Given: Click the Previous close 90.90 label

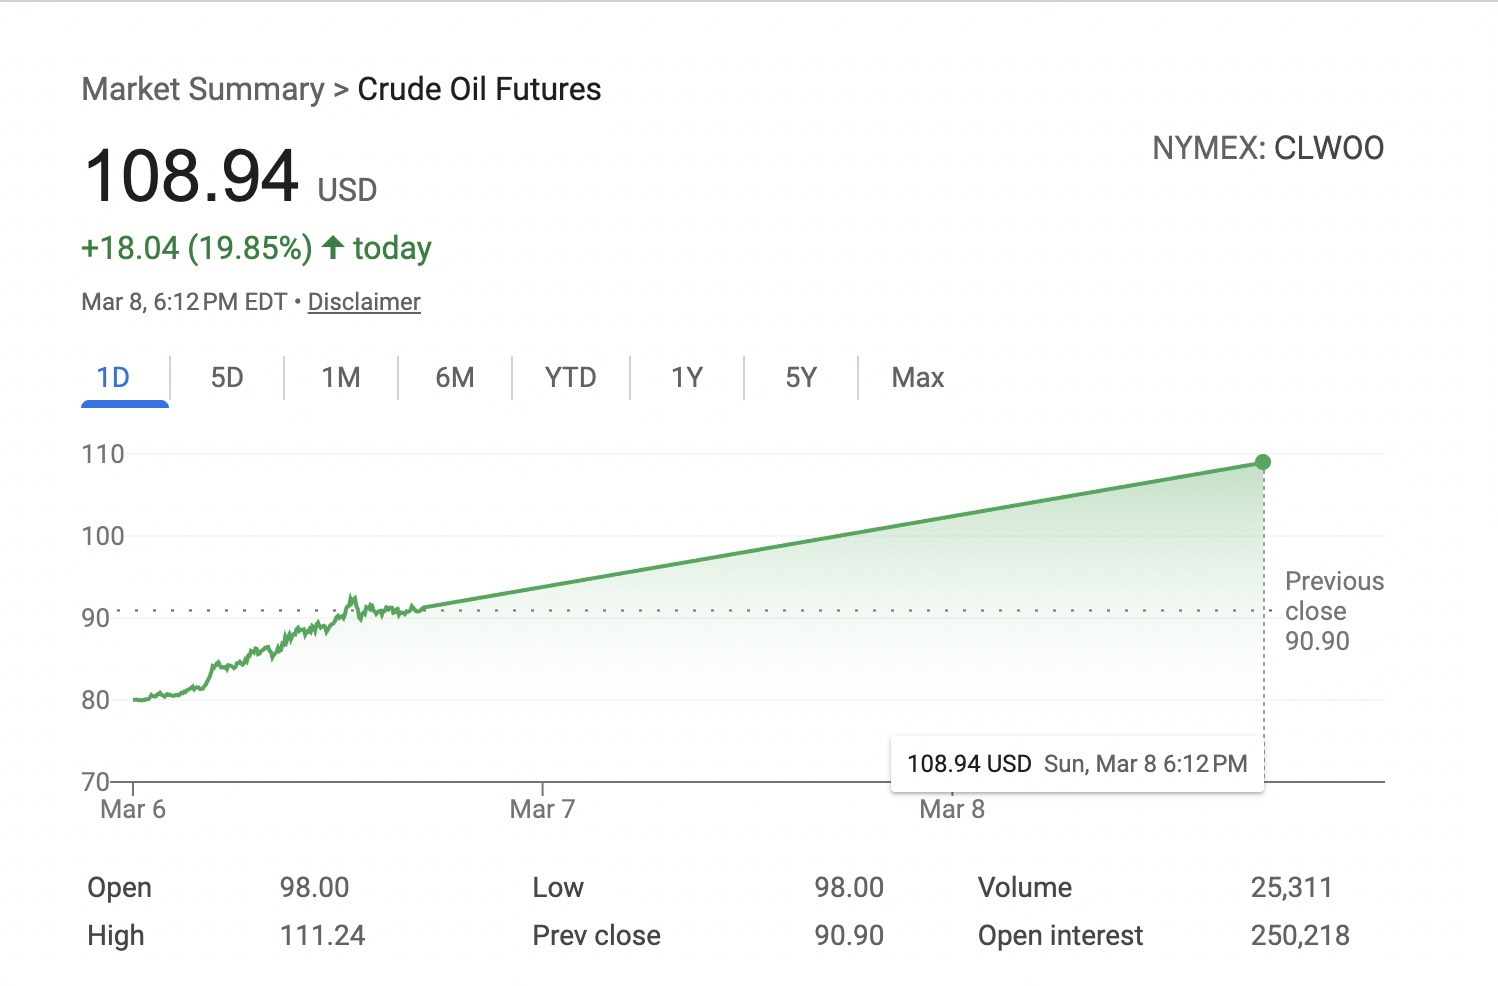Looking at the screenshot, I should click(x=1334, y=611).
